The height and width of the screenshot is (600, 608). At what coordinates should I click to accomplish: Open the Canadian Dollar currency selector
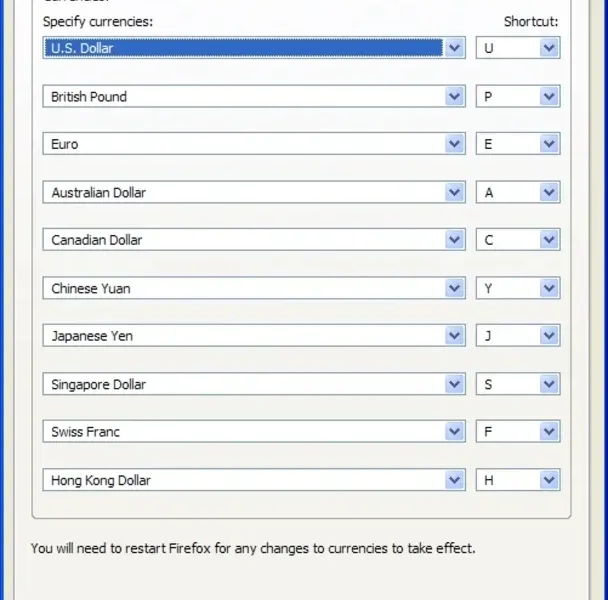tap(455, 240)
